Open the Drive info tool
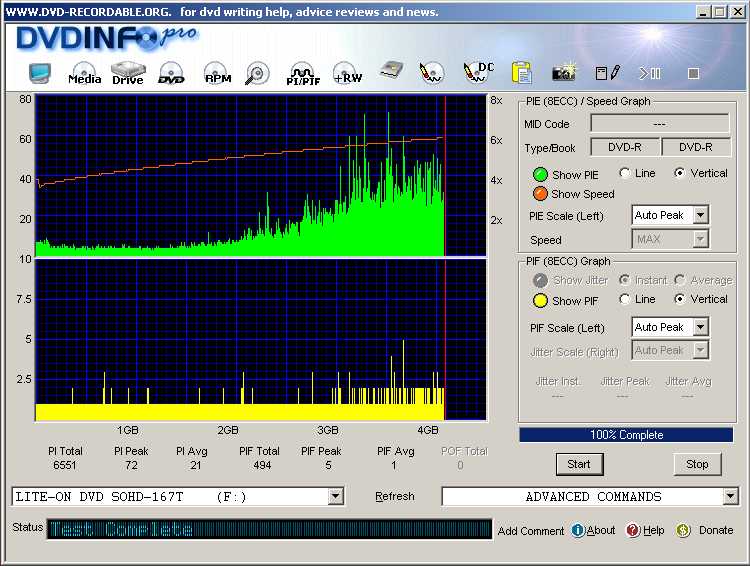 click(128, 73)
